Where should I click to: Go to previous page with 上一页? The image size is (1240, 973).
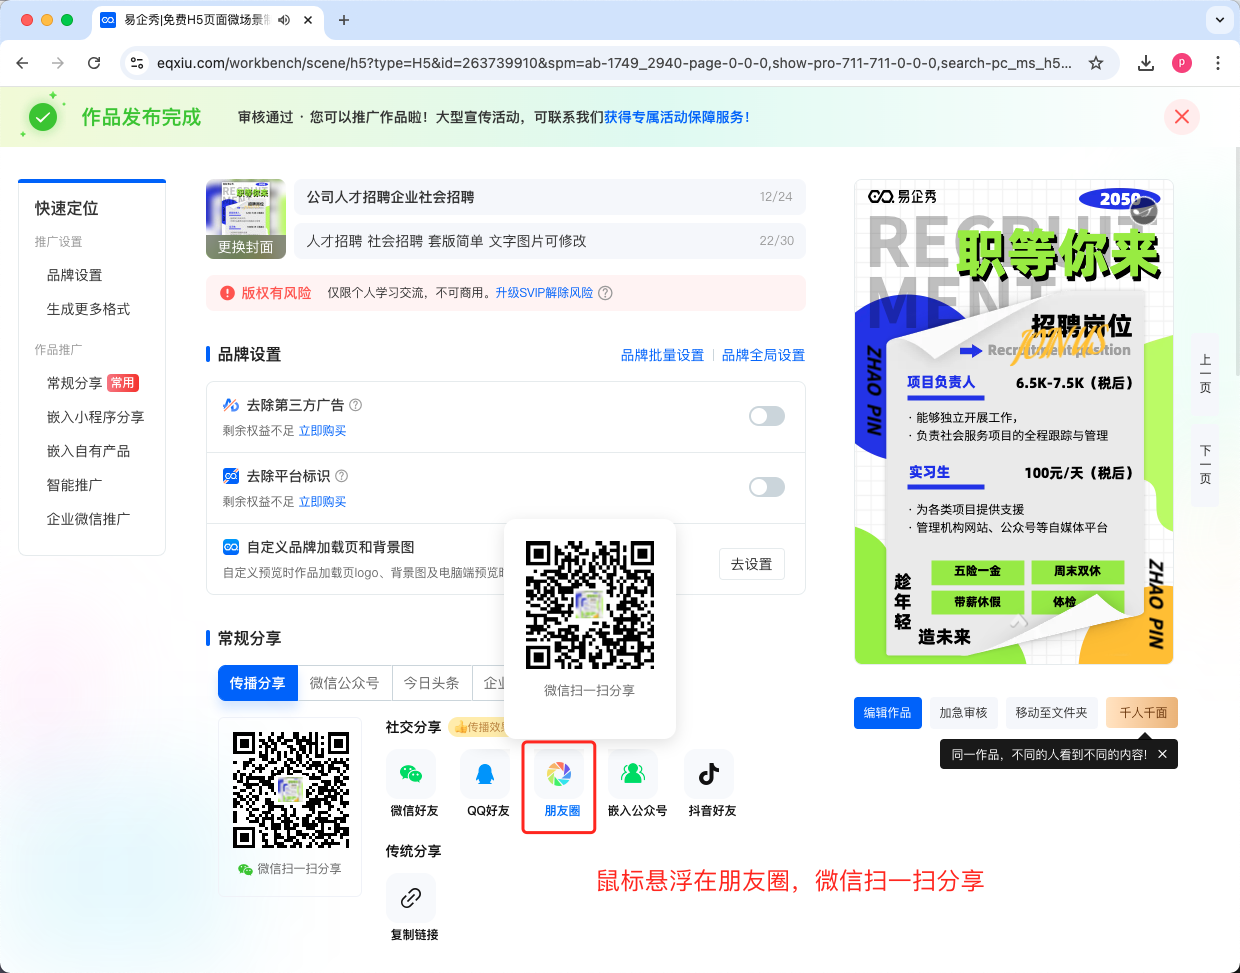(1205, 374)
